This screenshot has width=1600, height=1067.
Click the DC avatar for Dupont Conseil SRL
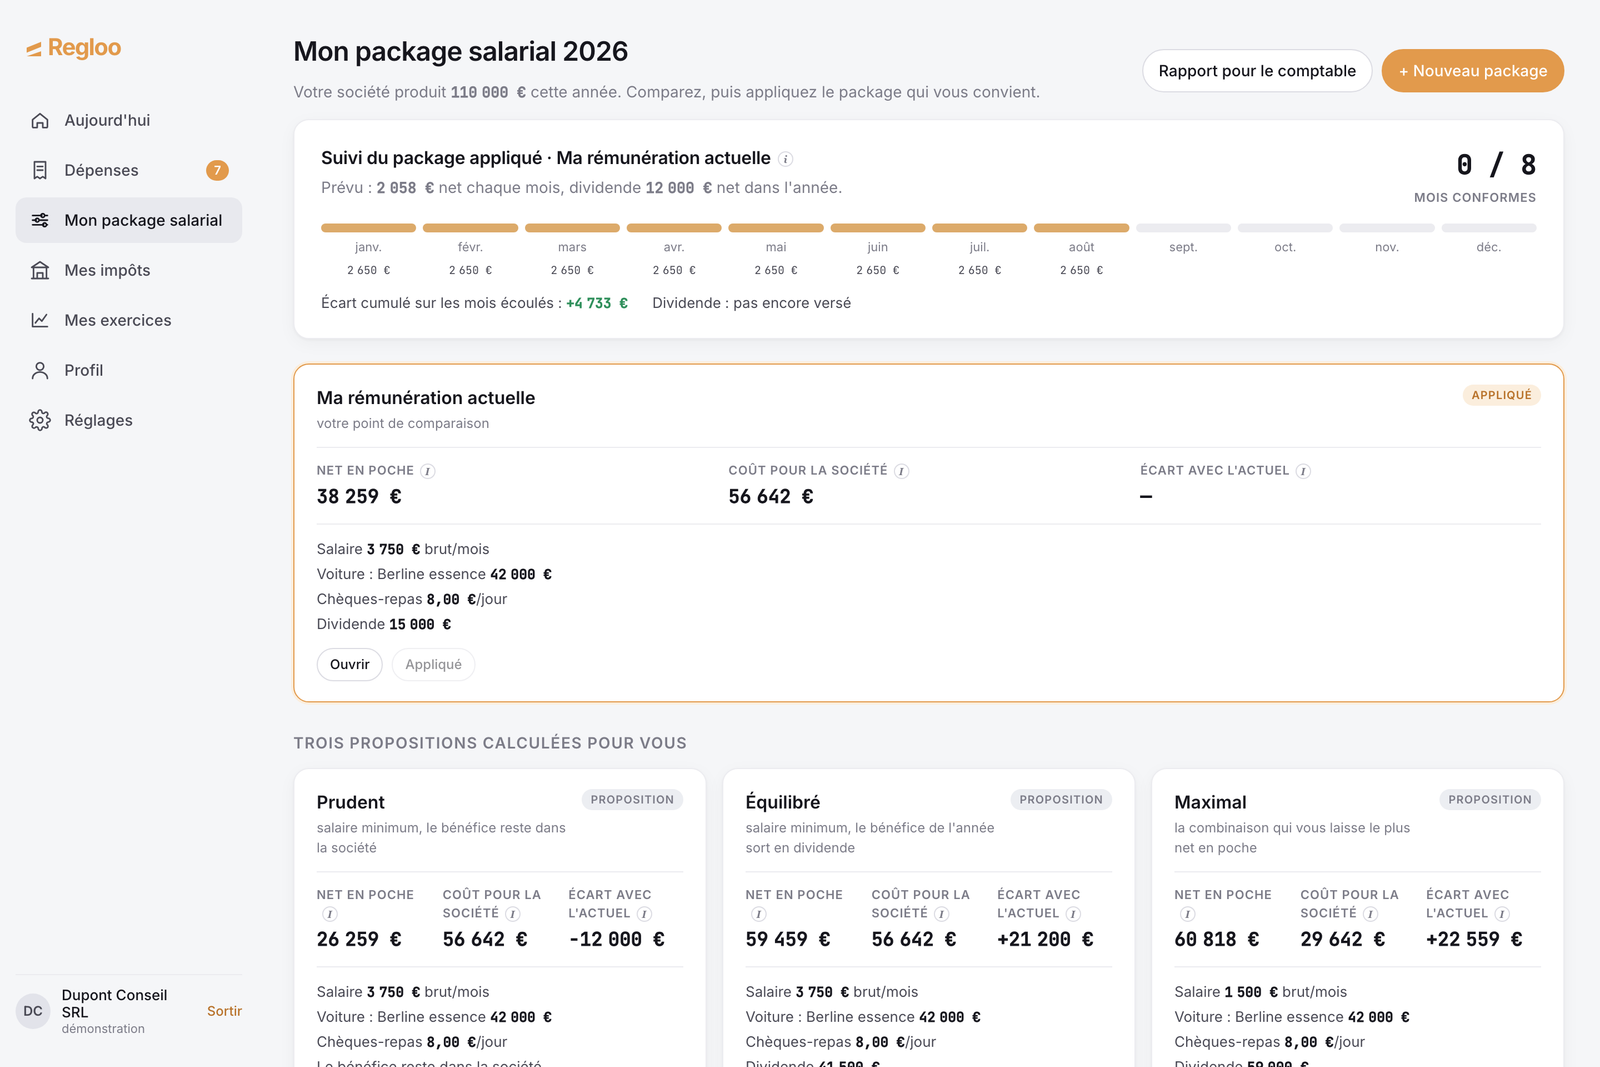[x=33, y=1011]
